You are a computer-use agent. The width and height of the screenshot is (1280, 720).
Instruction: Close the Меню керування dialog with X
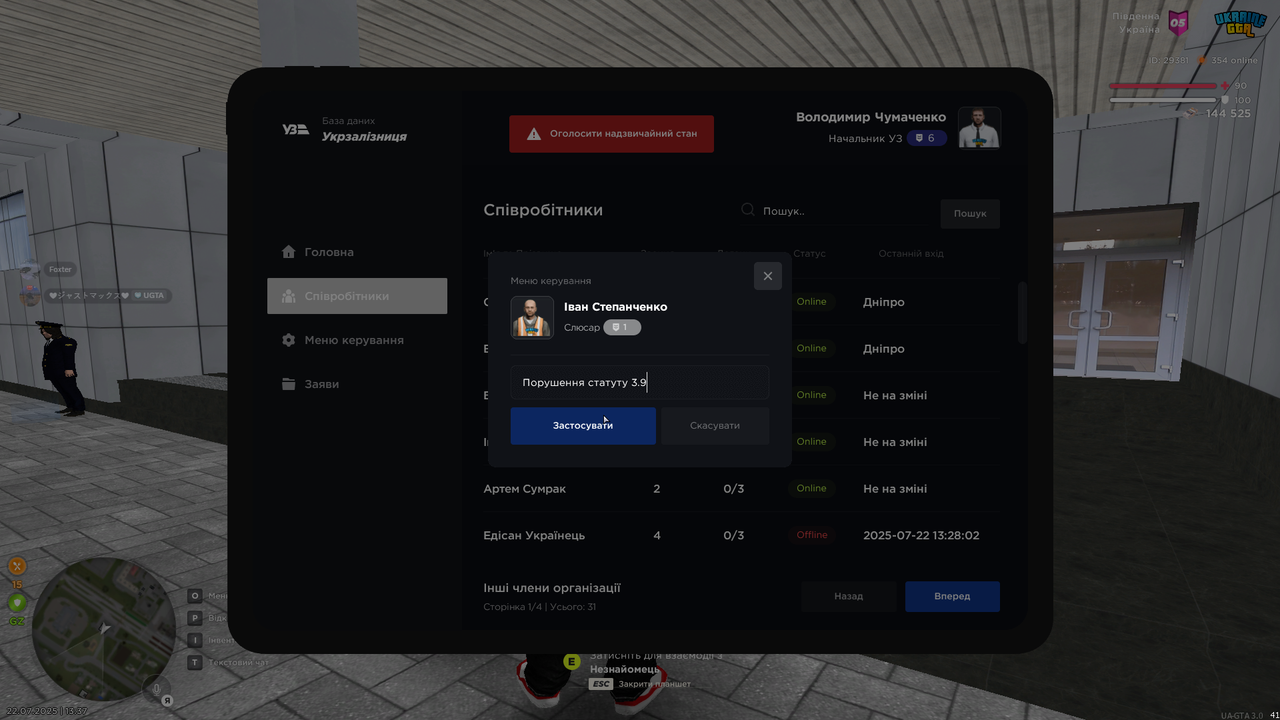[x=768, y=276]
